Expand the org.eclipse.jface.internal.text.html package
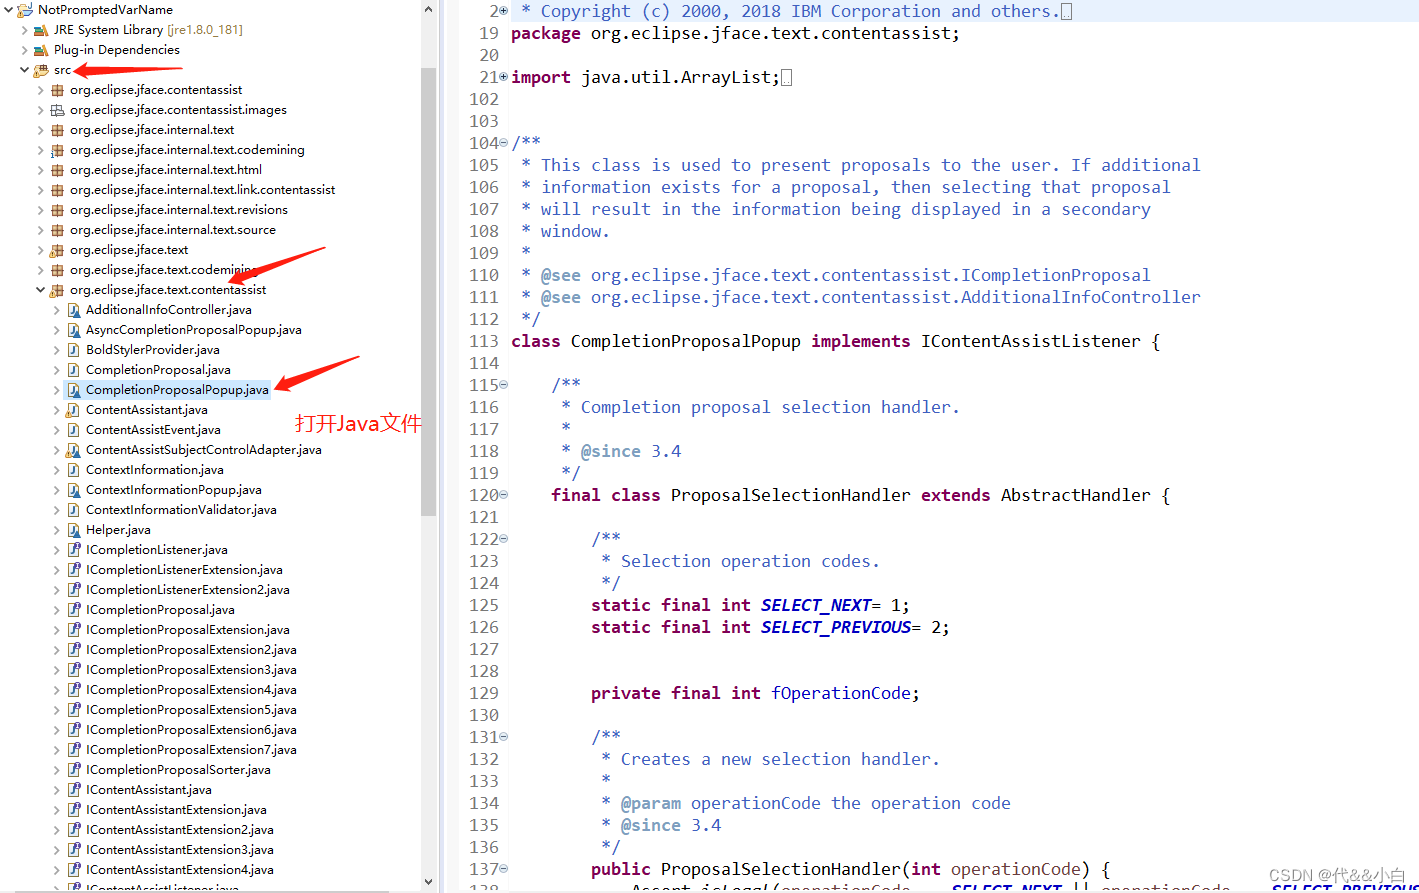This screenshot has width=1419, height=893. 40,170
